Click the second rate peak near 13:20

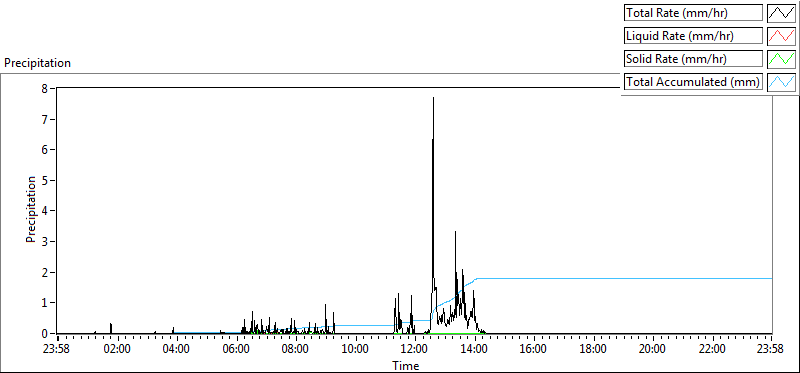coord(456,232)
